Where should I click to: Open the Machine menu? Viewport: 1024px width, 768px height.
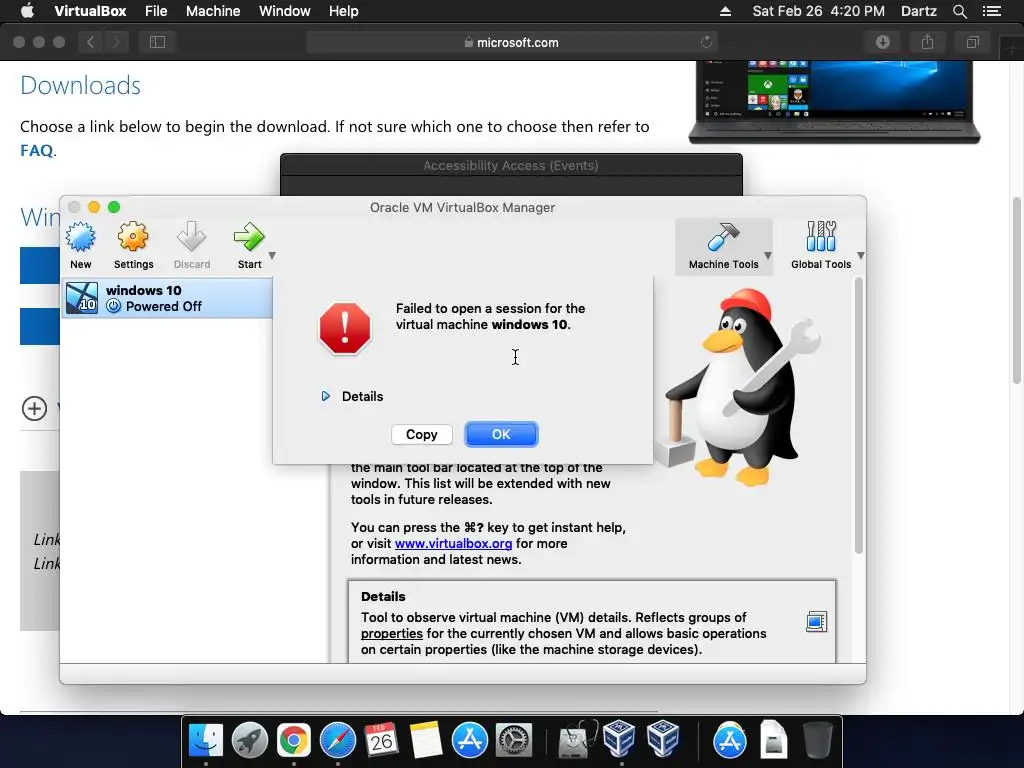213,11
